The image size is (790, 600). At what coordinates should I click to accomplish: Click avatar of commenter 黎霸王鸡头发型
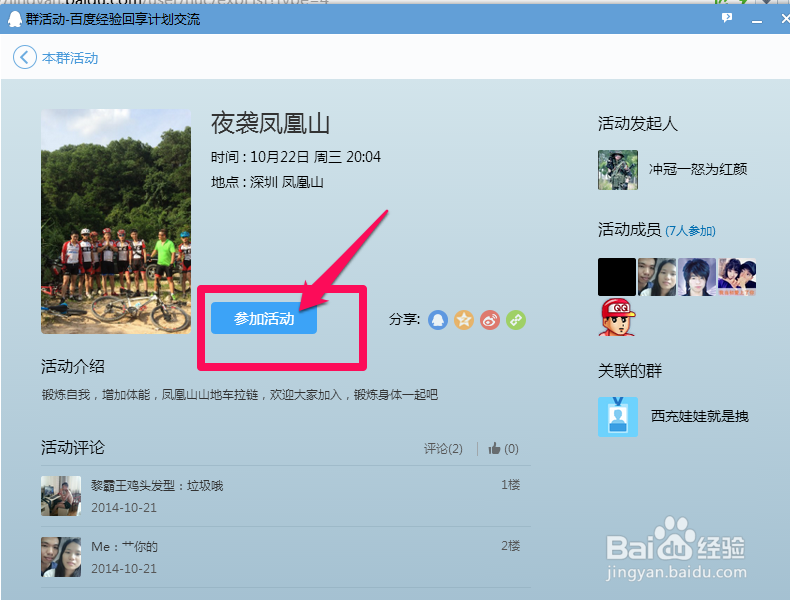click(x=61, y=496)
